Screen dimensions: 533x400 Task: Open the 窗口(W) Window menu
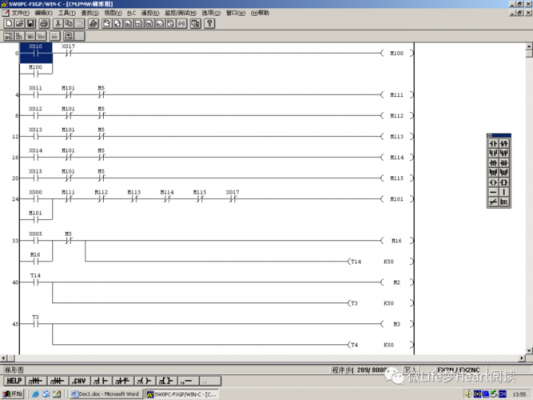236,13
